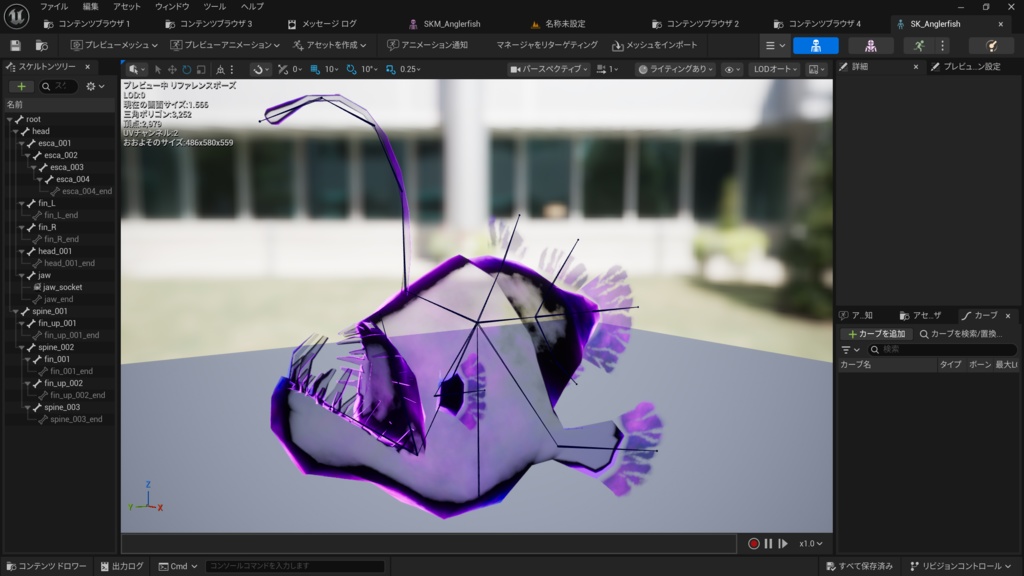Activate the translate (move) gizmo tool

click(x=172, y=69)
